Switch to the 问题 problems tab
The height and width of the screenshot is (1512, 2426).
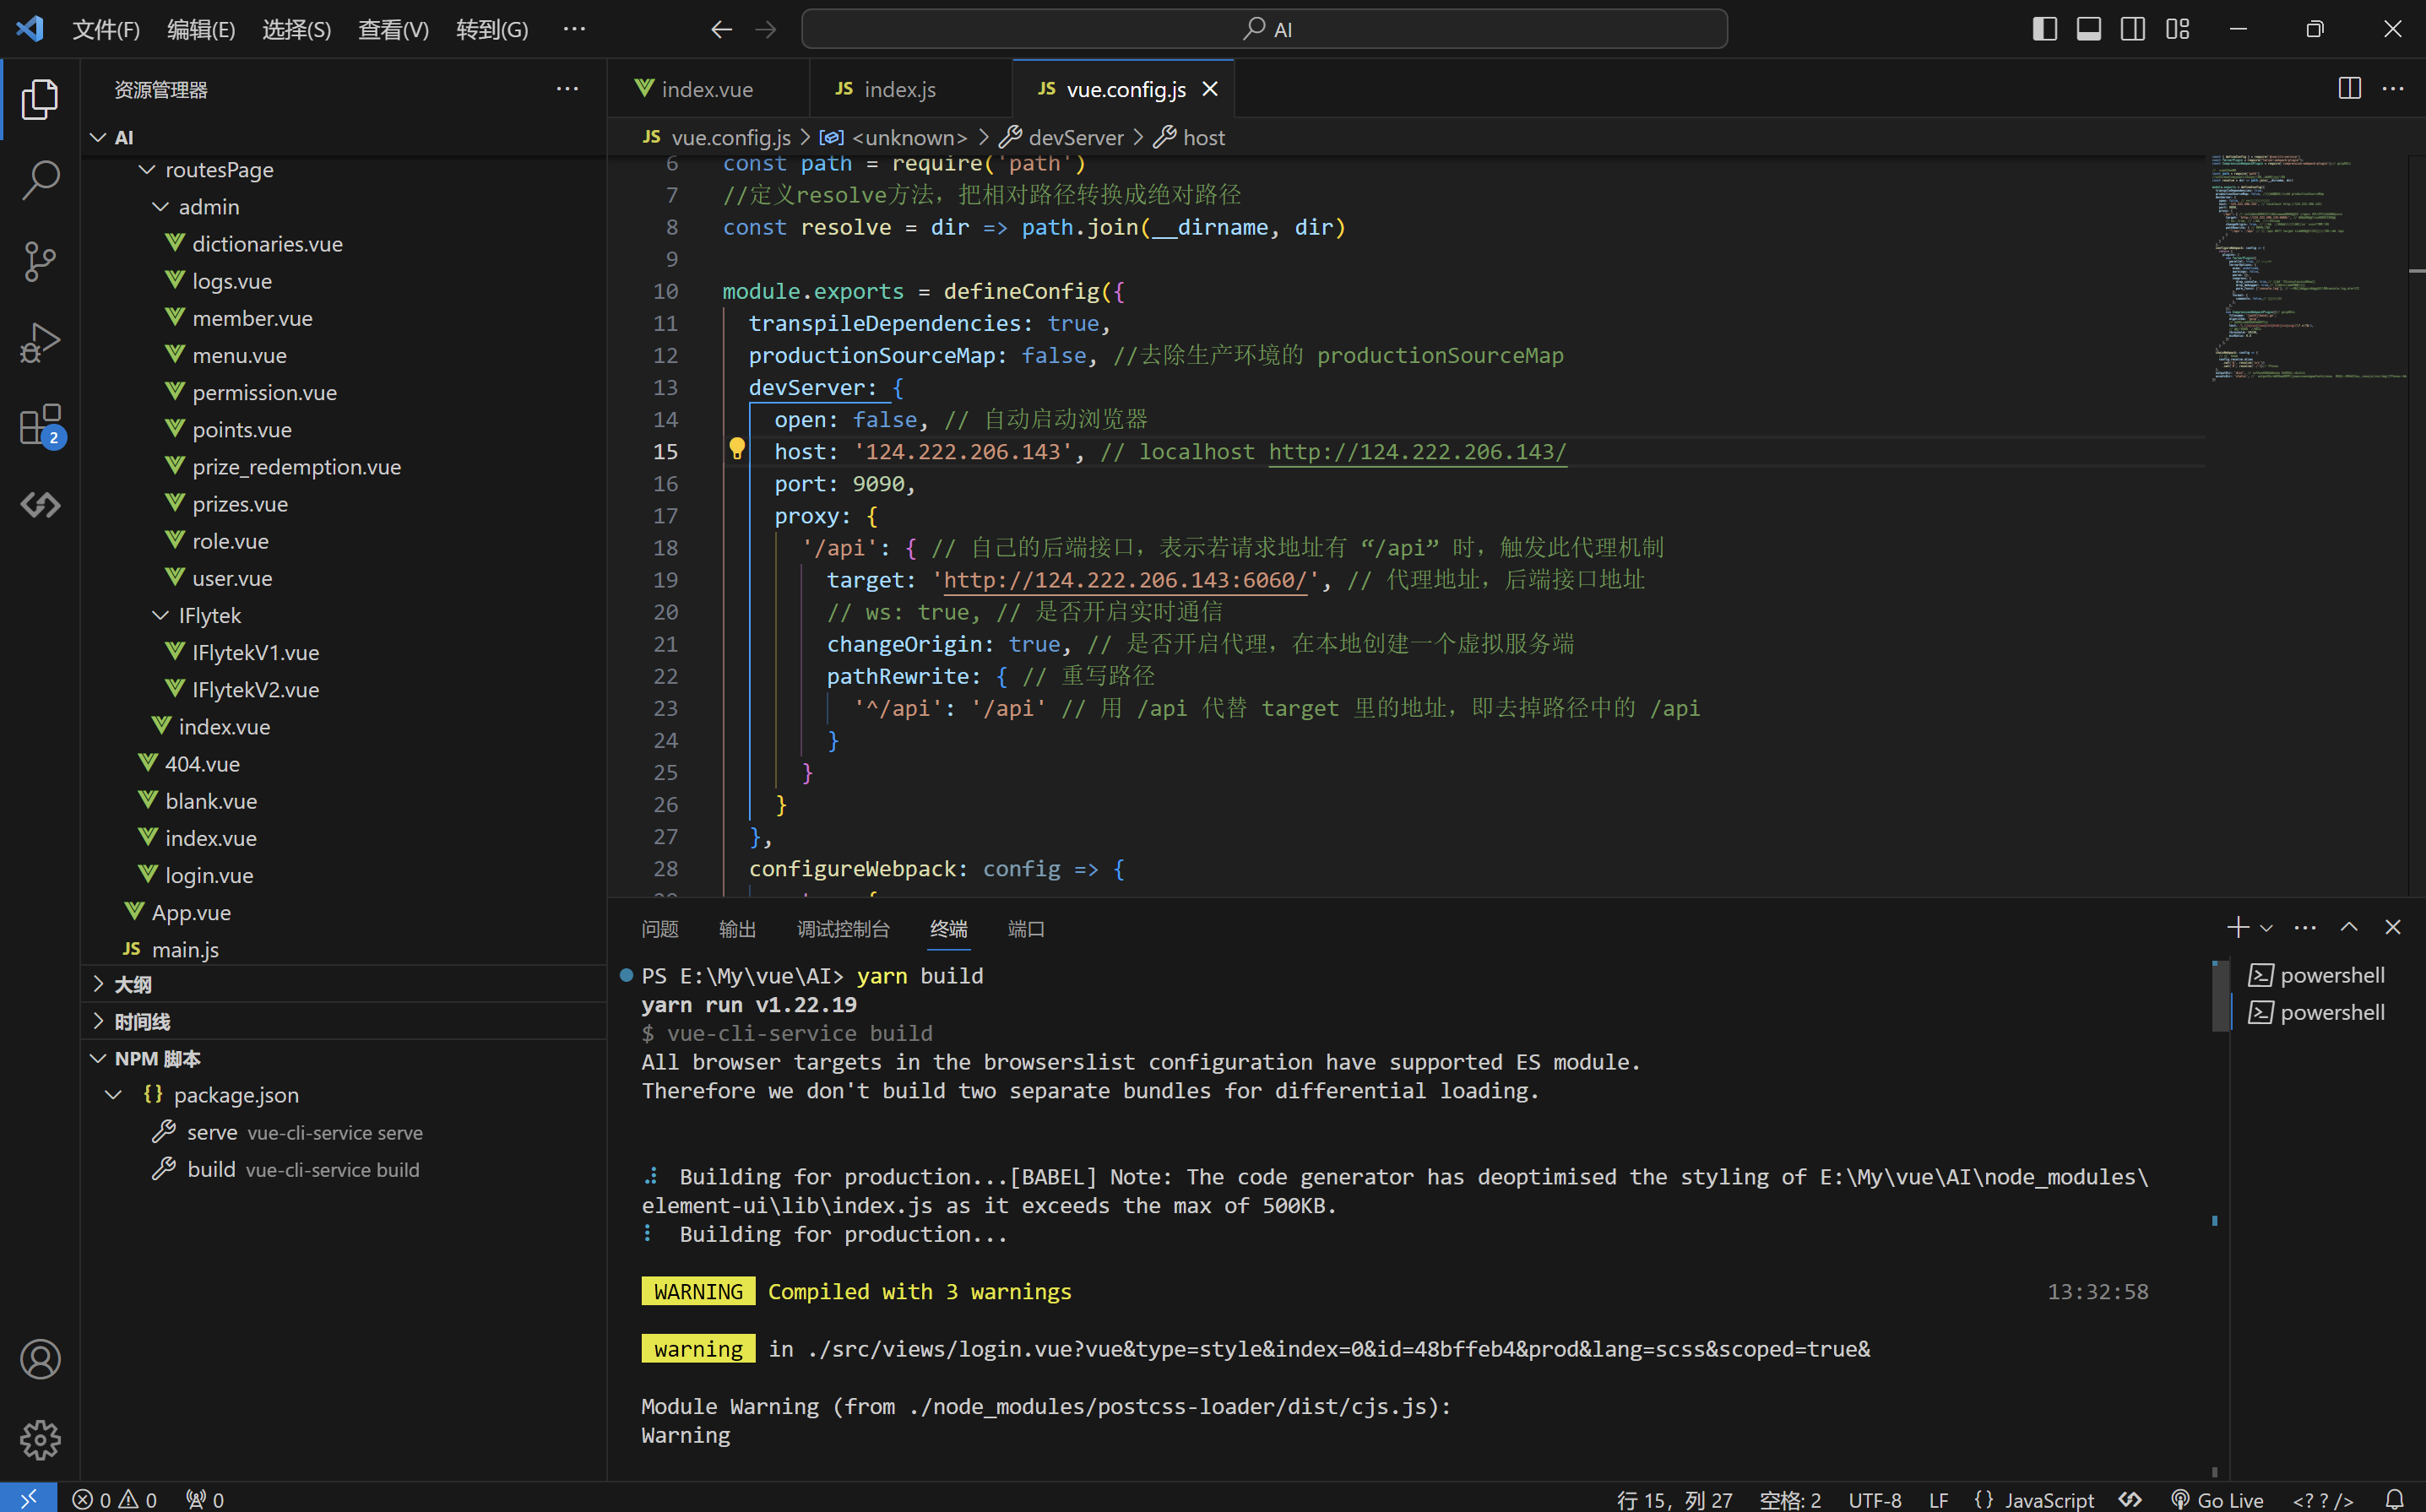[660, 929]
